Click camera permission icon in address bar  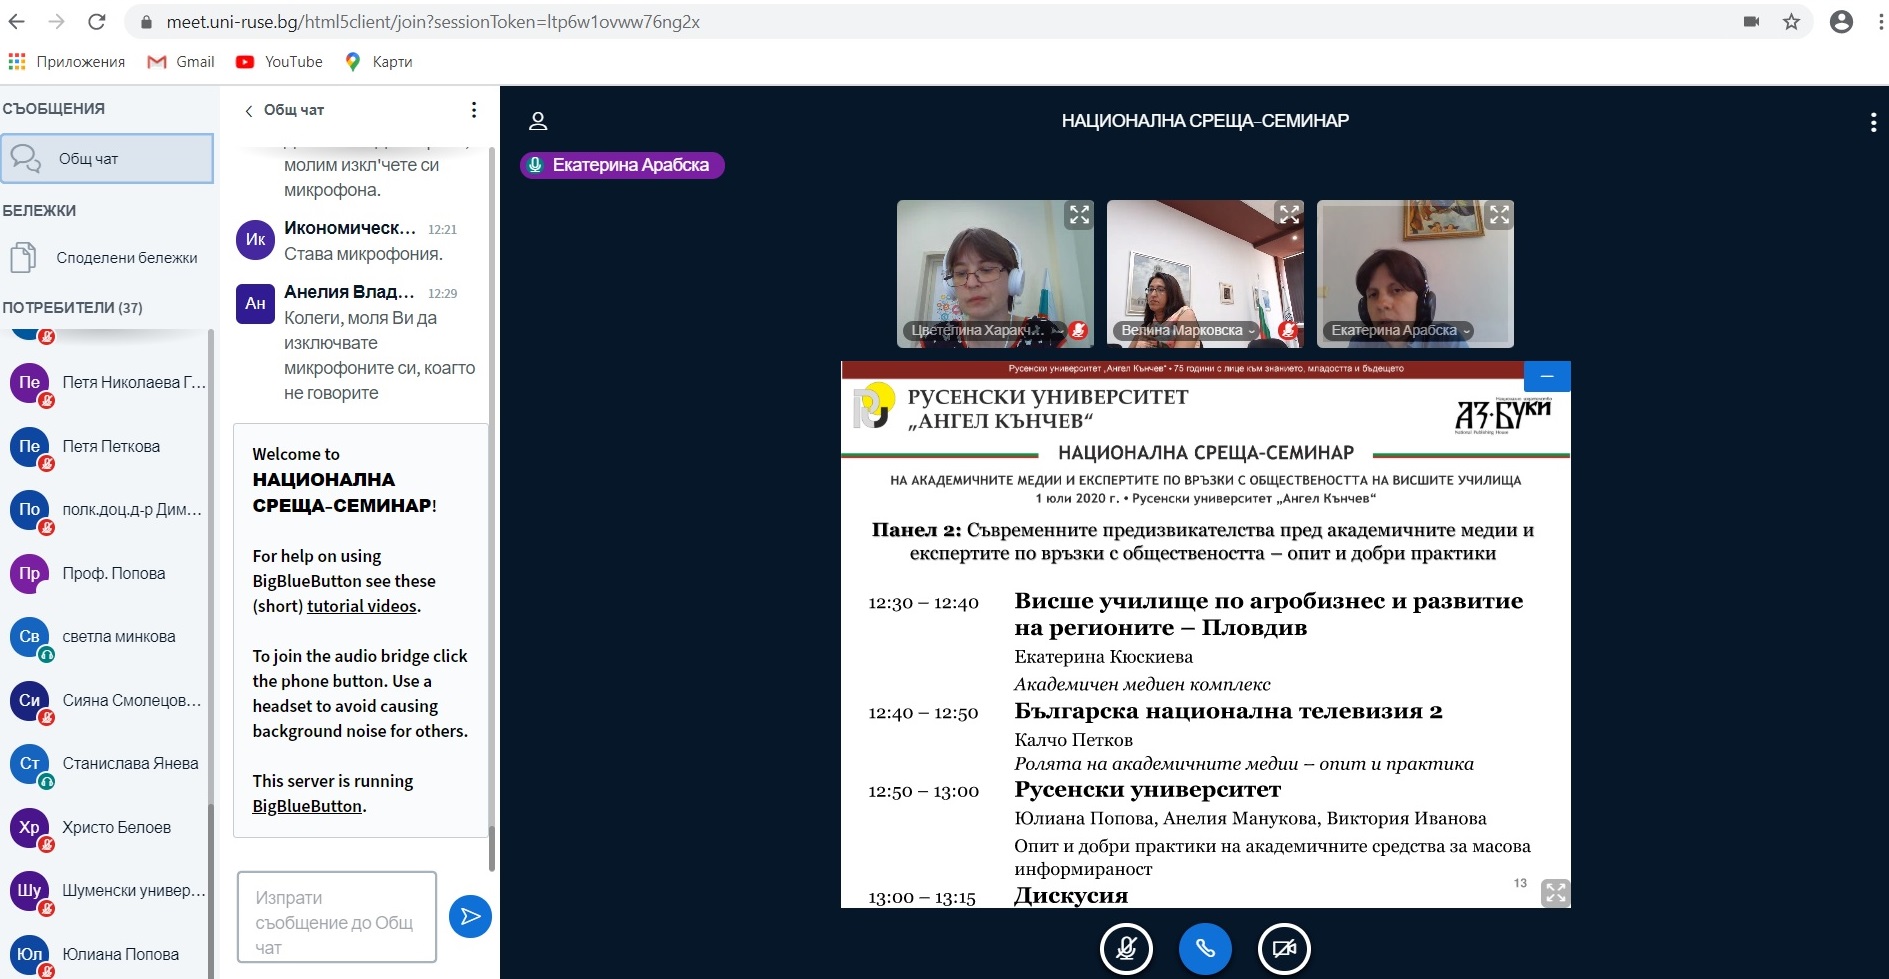(x=1751, y=21)
